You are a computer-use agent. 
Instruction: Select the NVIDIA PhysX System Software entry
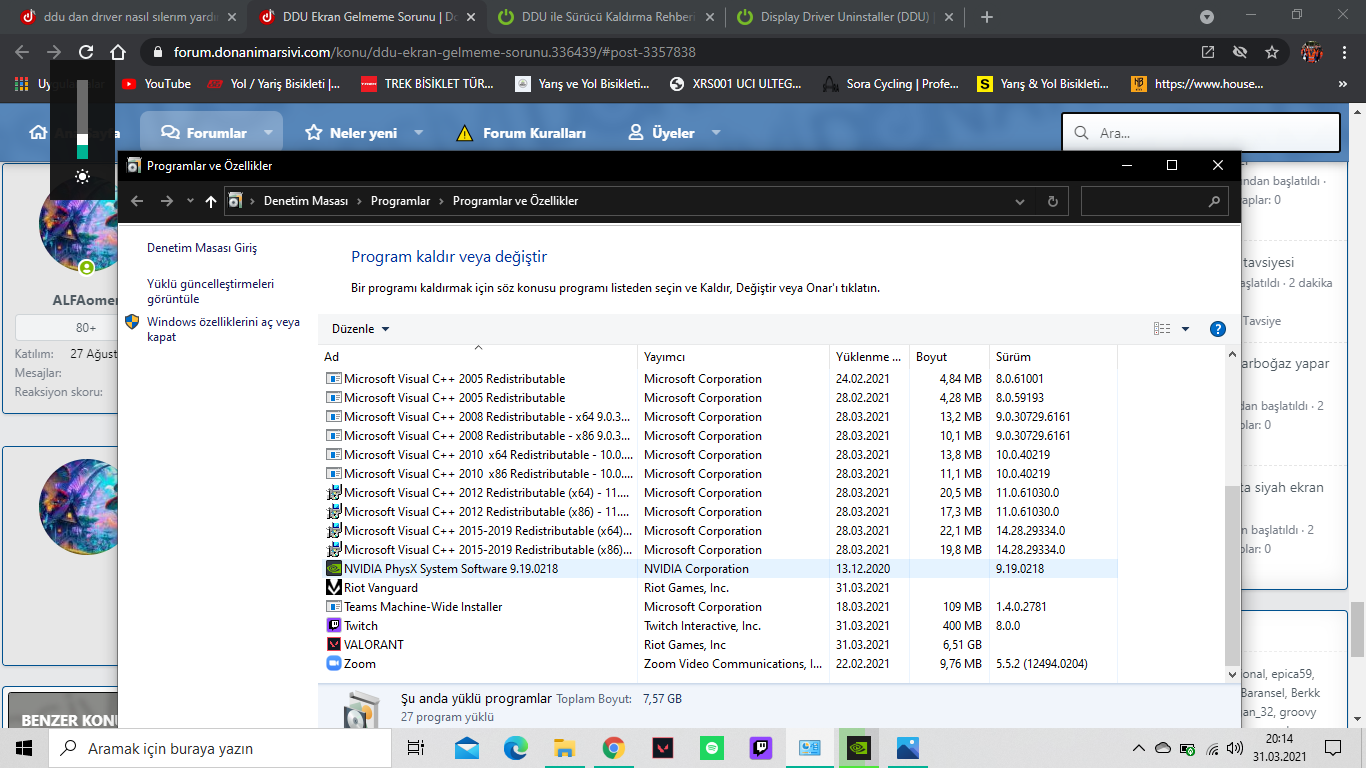[x=450, y=569]
